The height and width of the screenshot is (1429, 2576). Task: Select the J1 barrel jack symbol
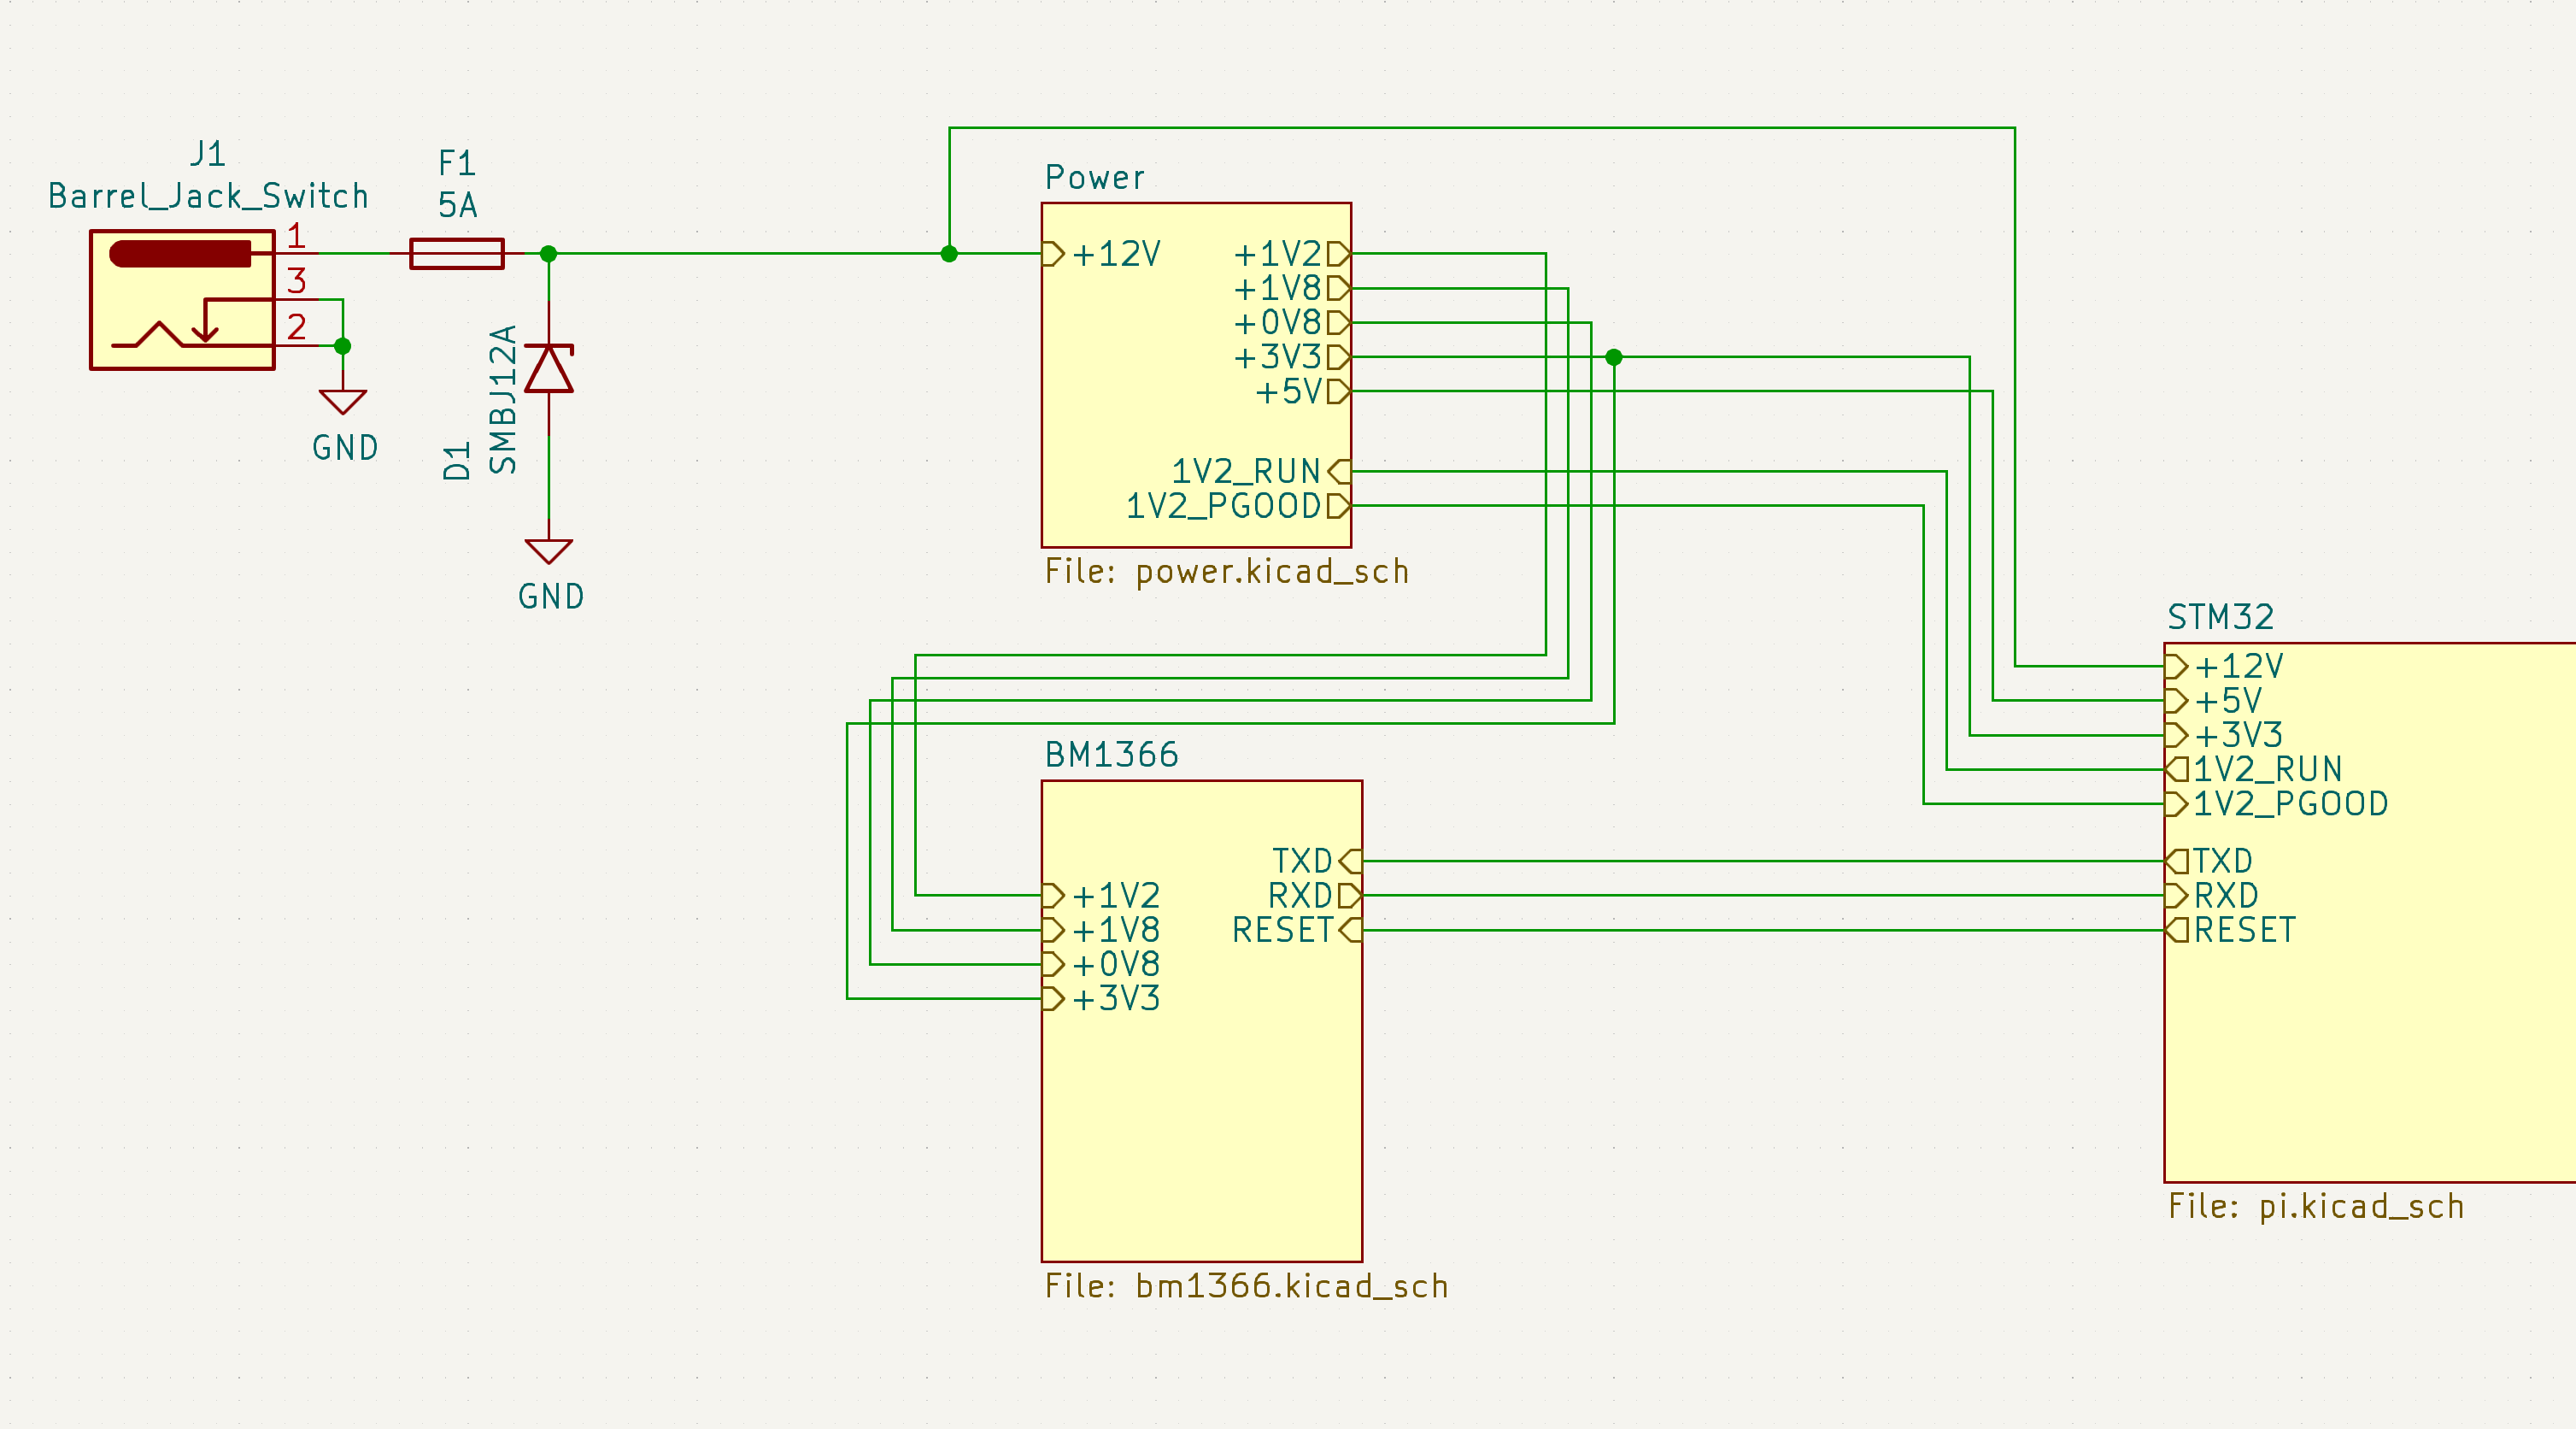click(x=182, y=300)
